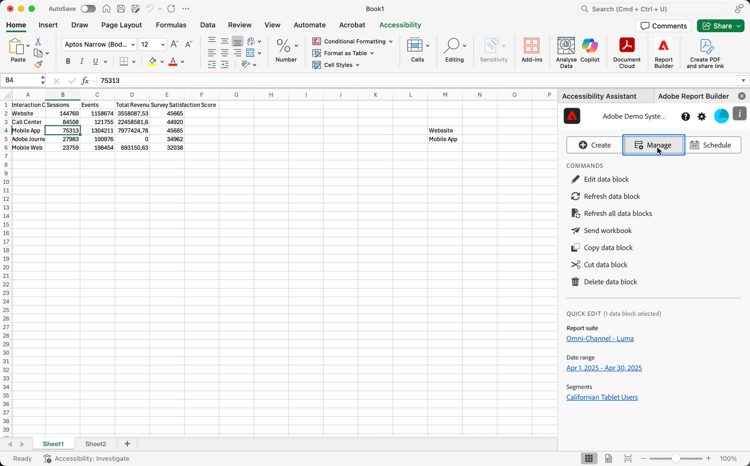
Task: Switch to Page Layout view icon
Action: (608, 458)
